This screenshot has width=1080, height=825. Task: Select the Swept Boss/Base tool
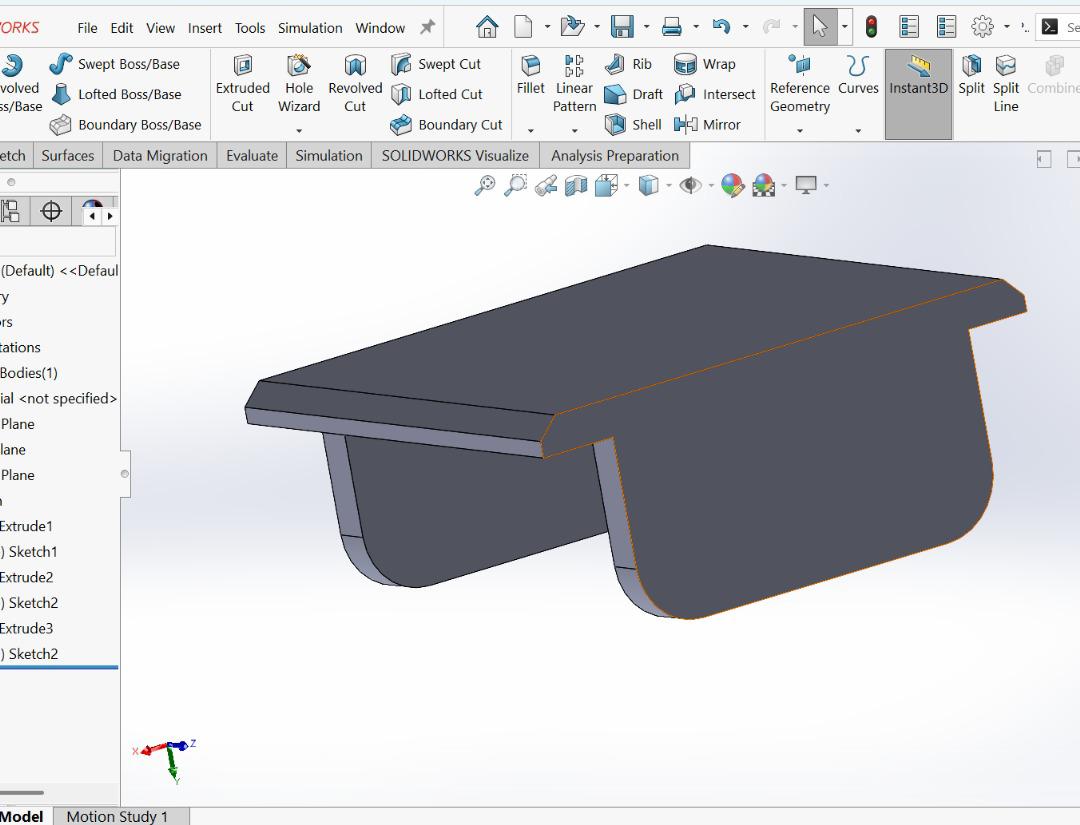click(114, 64)
